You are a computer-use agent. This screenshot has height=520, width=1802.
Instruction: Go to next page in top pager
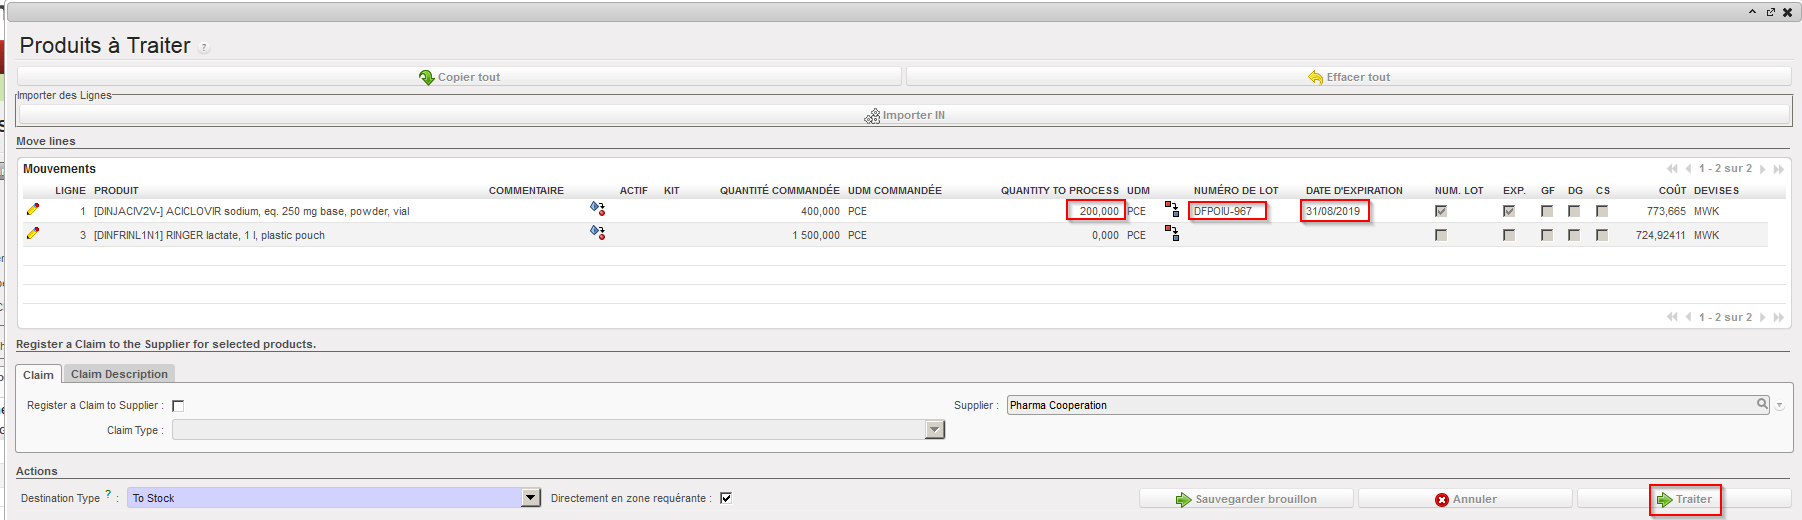1763,169
